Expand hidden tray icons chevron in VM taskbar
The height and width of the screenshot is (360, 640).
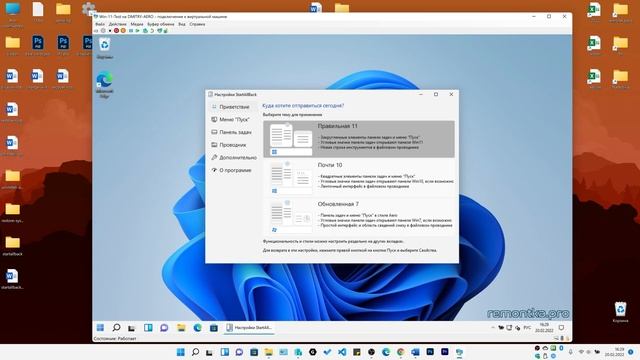[x=493, y=327]
